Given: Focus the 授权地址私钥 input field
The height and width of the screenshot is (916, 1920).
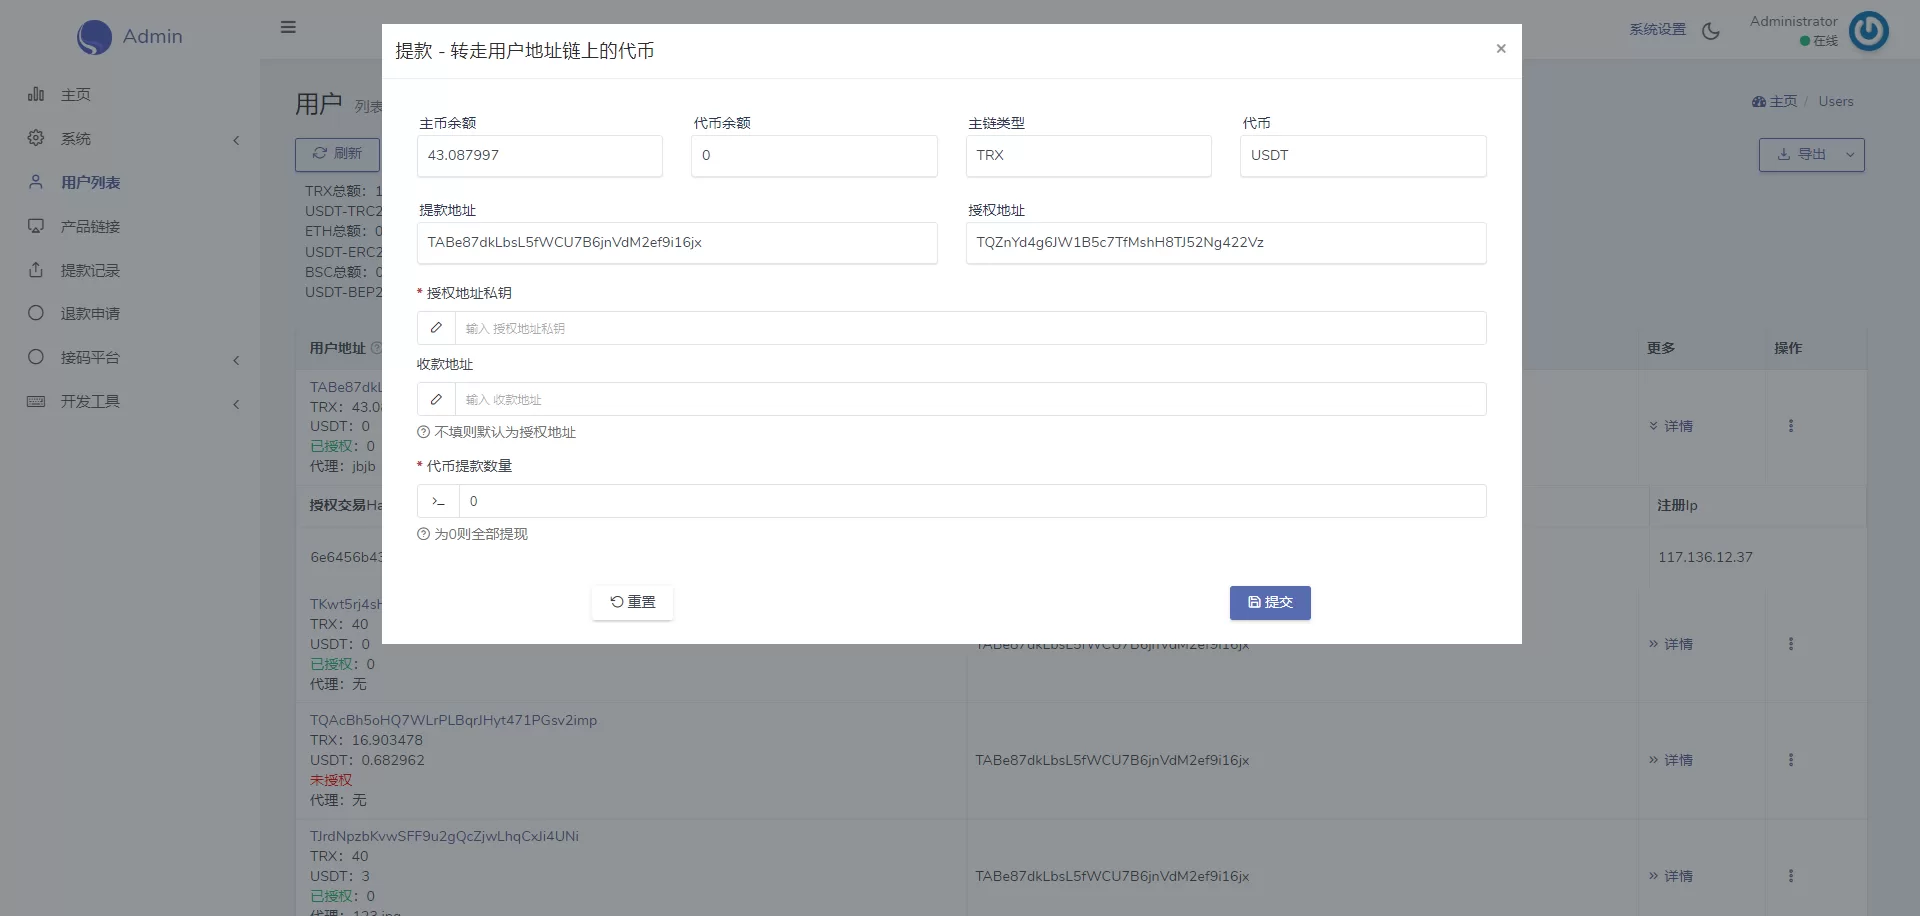Looking at the screenshot, I should pos(970,329).
